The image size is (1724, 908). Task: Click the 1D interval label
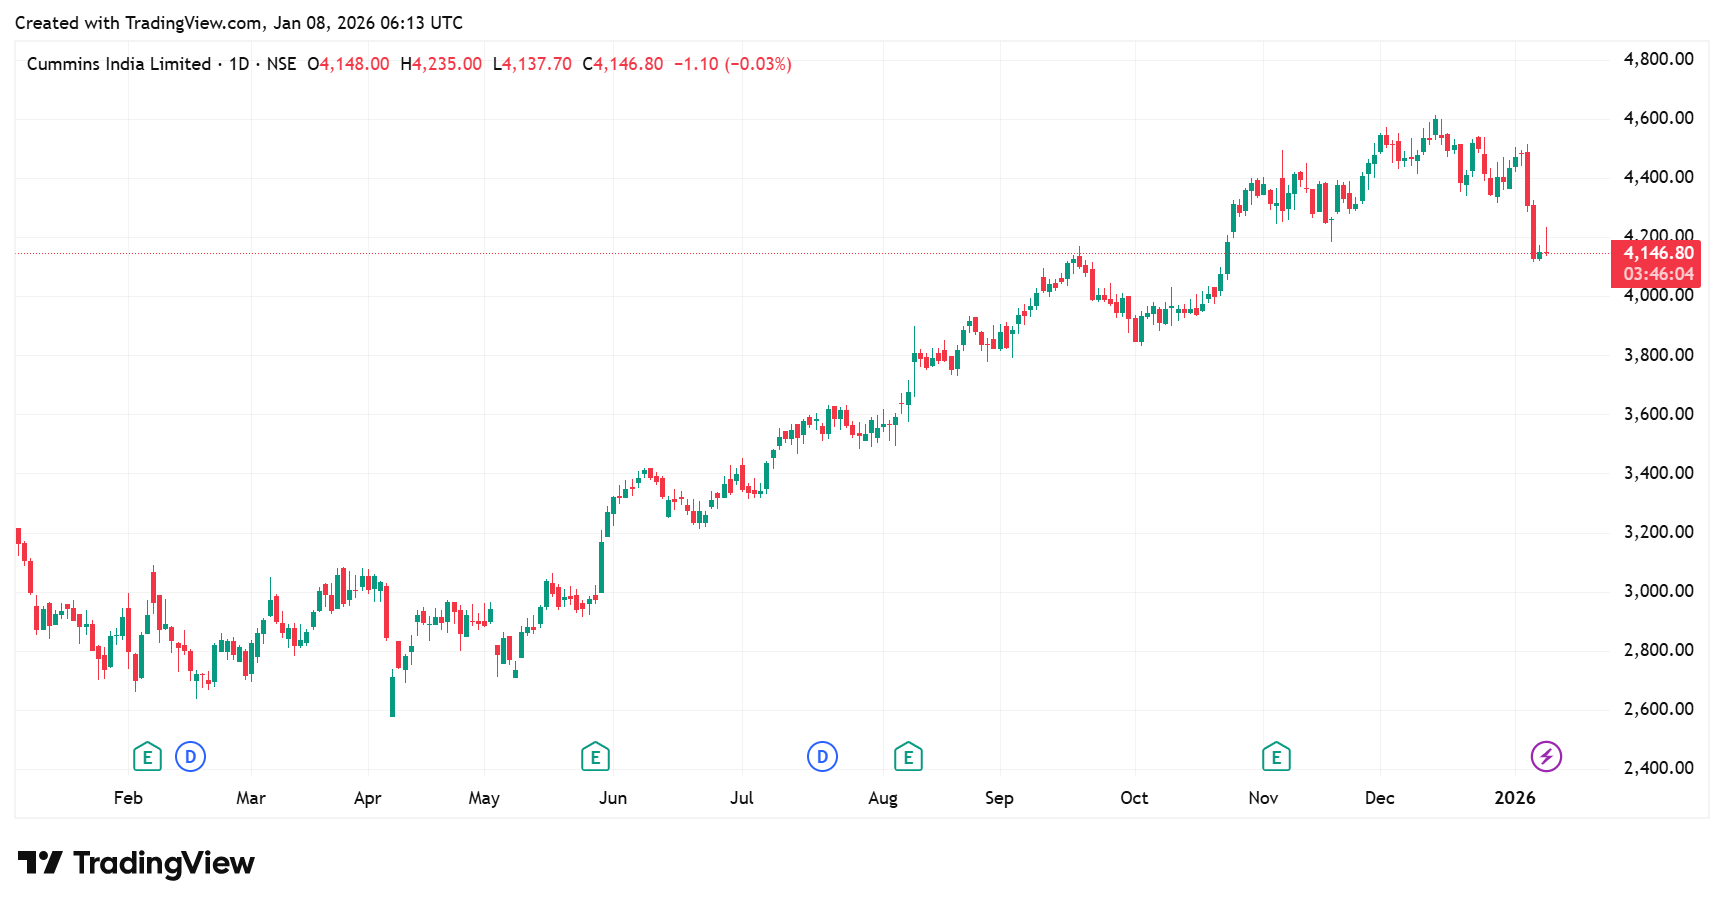[239, 64]
